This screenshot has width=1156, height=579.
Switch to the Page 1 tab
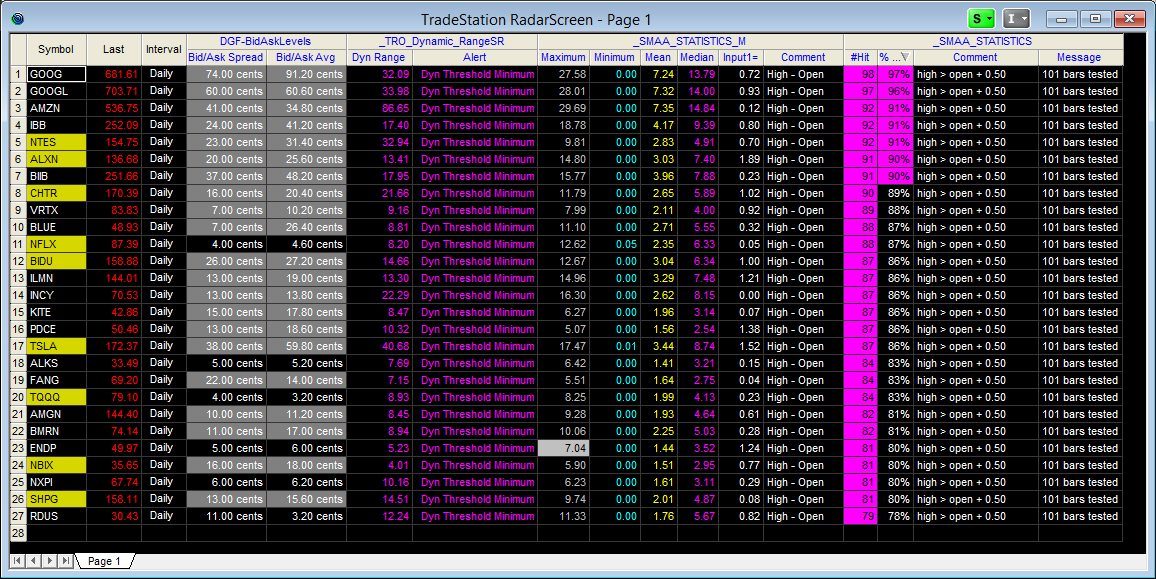(104, 561)
